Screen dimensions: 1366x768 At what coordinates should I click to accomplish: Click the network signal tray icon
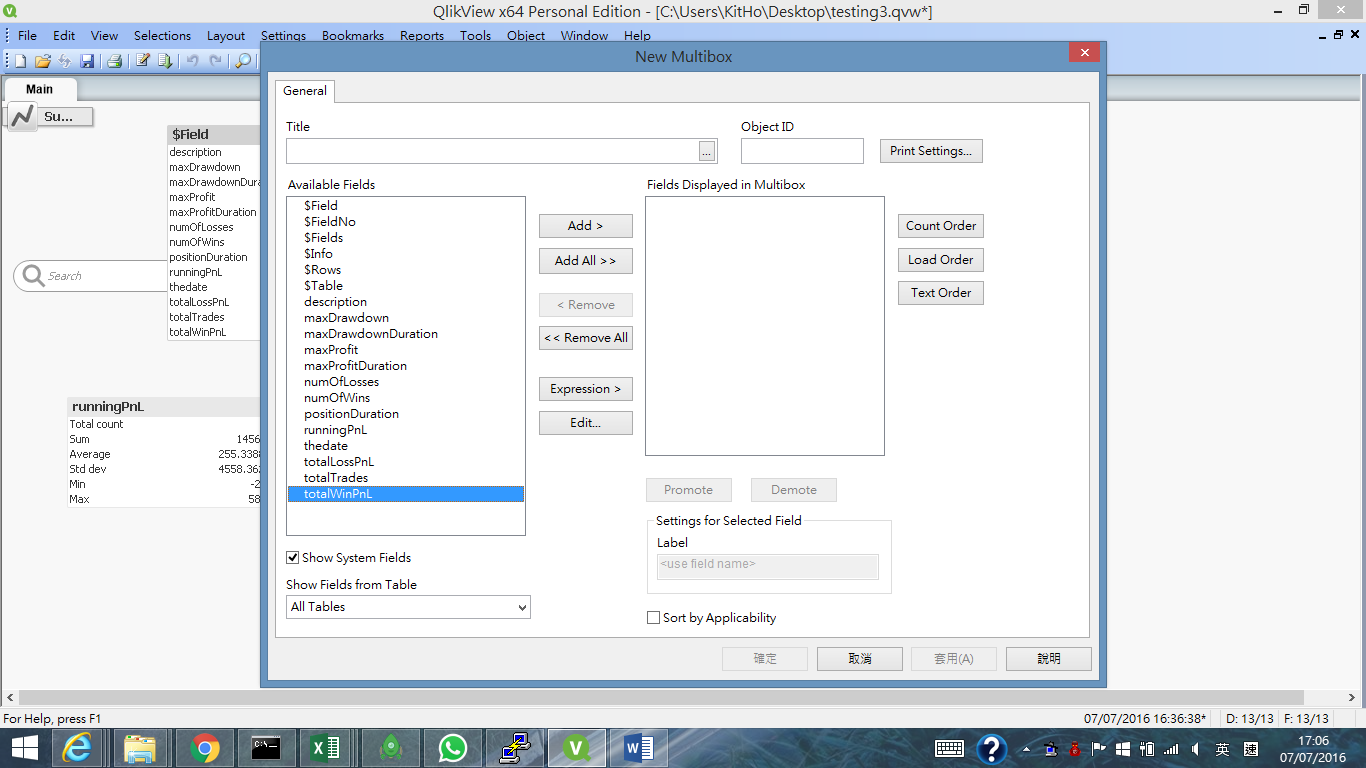(x=1170, y=749)
